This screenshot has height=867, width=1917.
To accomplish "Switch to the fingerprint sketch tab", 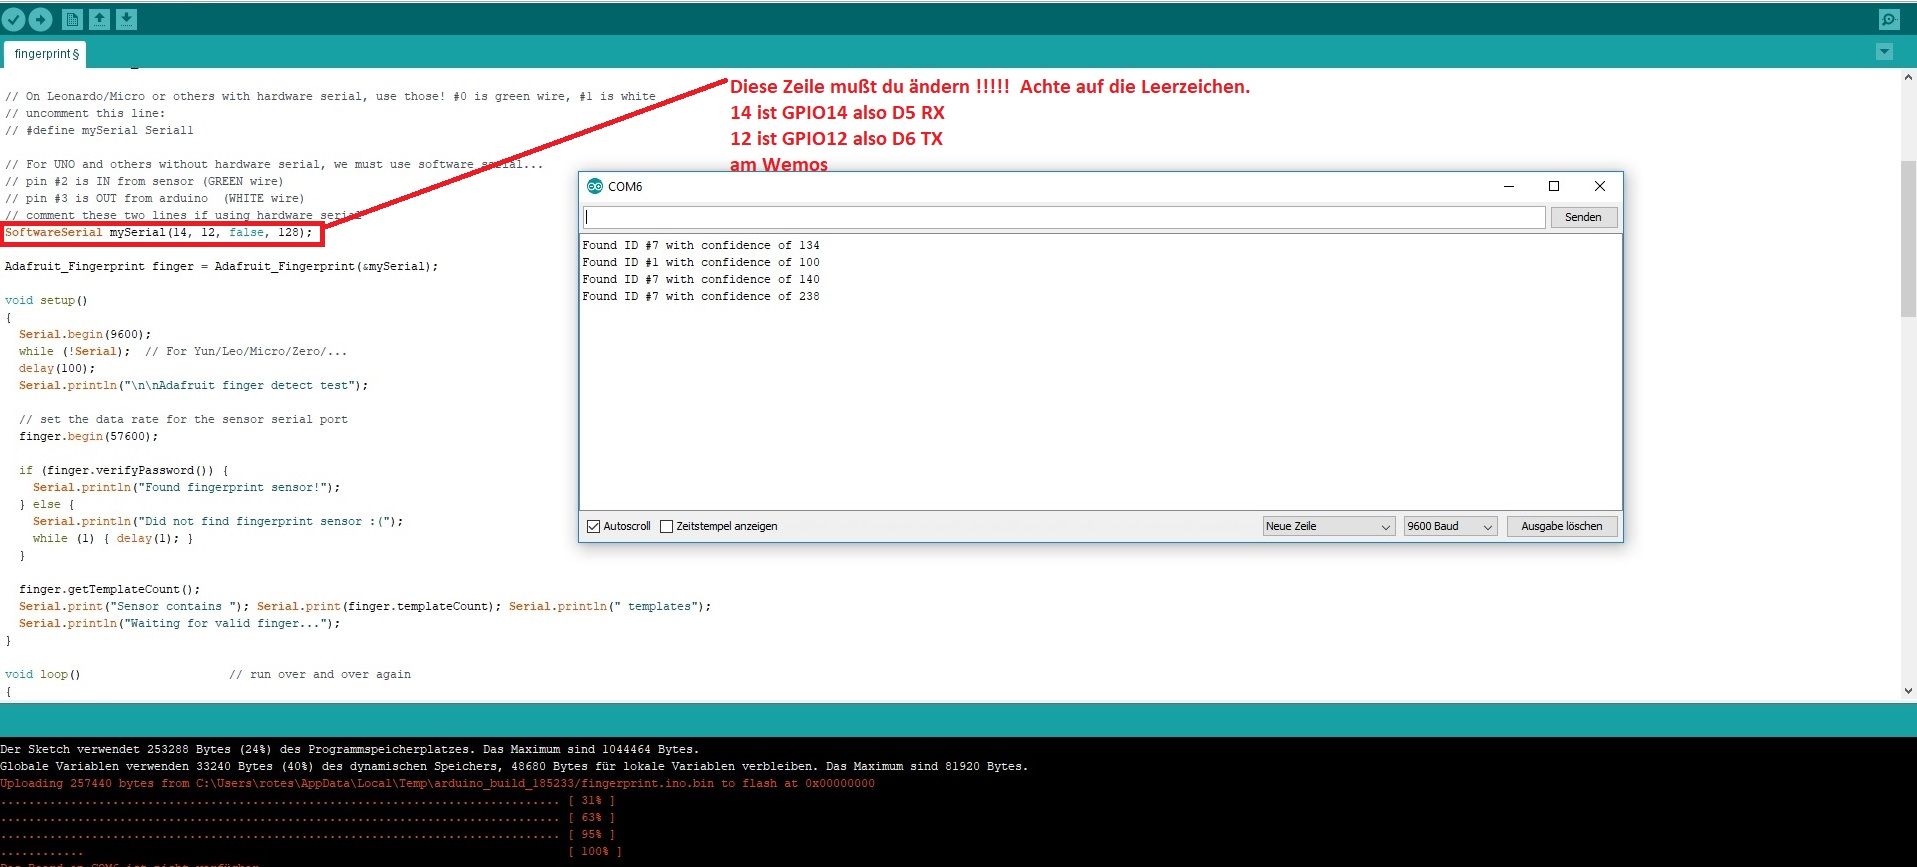I will coord(45,54).
